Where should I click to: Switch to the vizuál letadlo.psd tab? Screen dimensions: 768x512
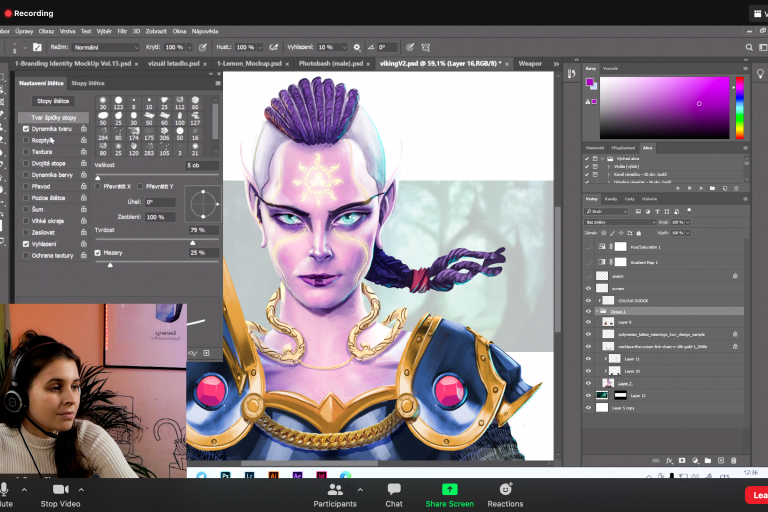175,64
